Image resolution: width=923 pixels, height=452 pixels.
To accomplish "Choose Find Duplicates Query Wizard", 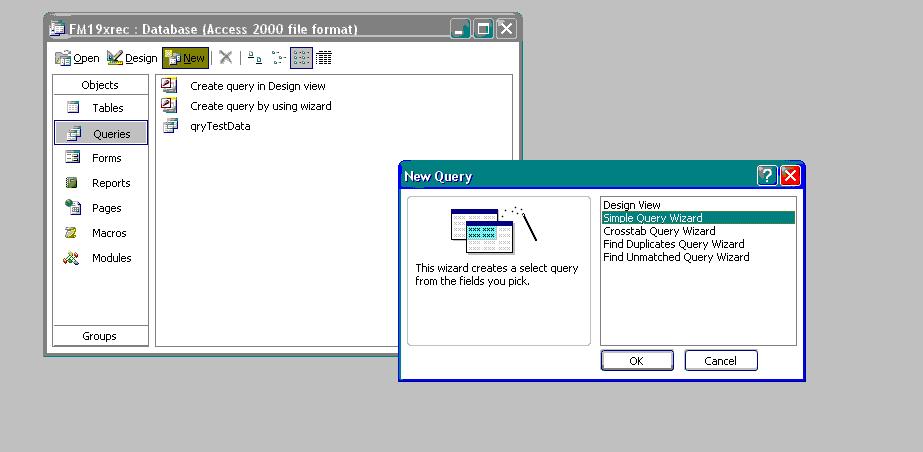I will pyautogui.click(x=698, y=244).
